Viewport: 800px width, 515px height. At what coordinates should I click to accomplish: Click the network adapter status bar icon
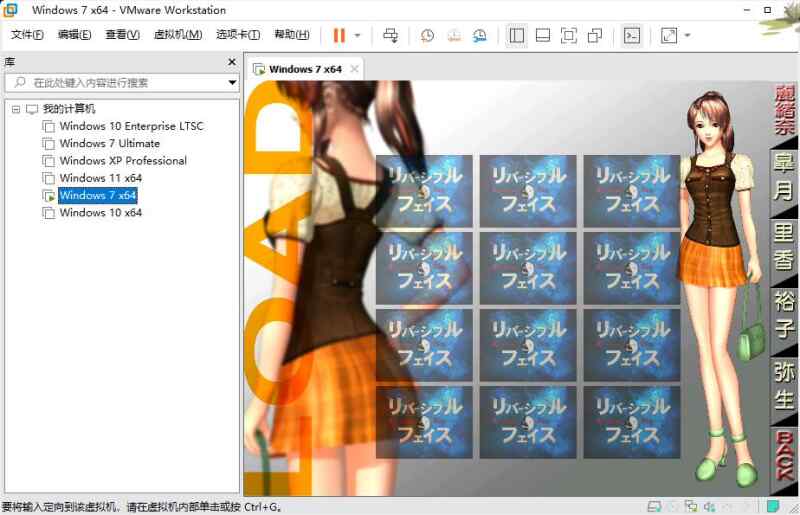click(691, 506)
